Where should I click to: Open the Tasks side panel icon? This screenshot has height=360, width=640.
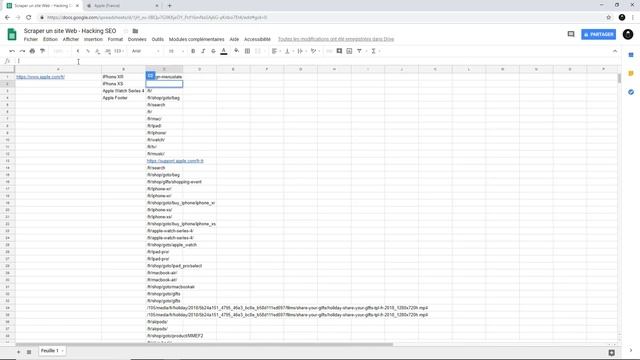[631, 92]
